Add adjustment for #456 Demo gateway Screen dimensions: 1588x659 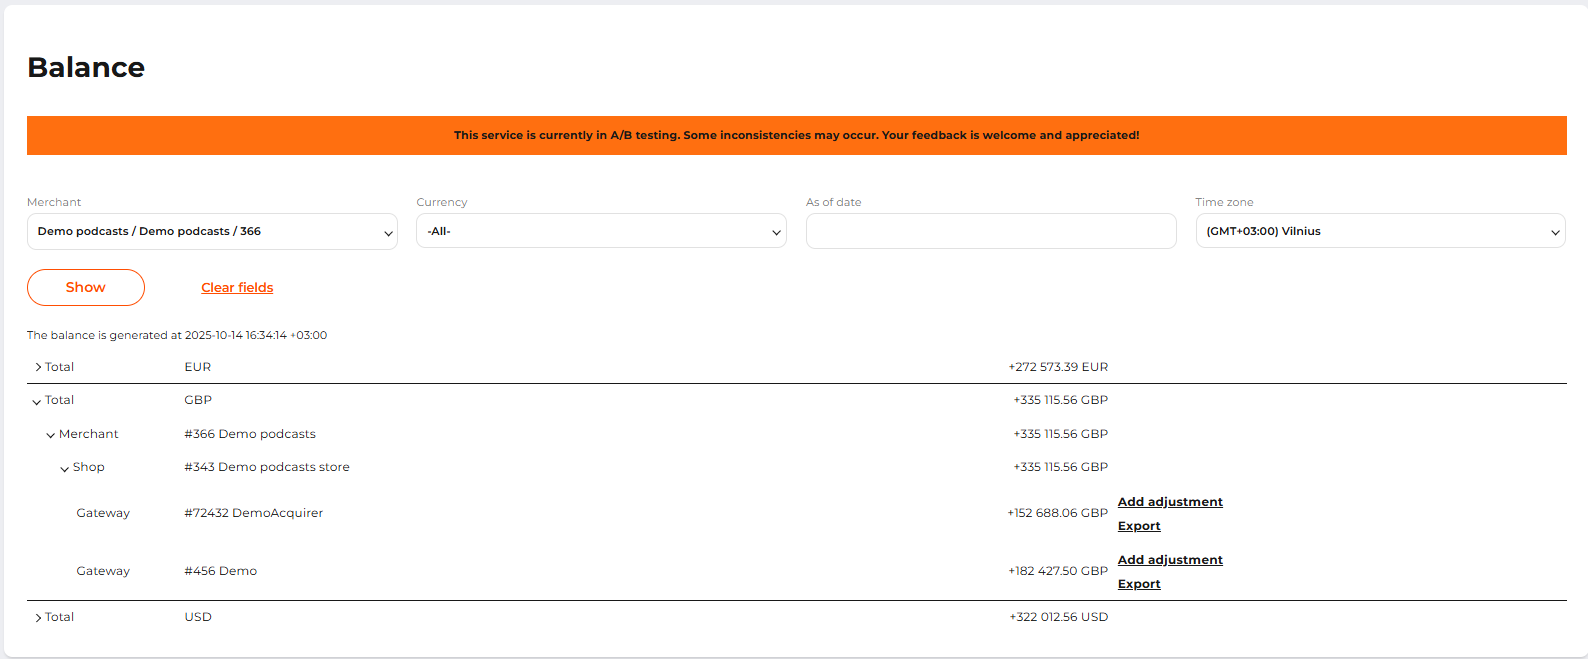1170,560
